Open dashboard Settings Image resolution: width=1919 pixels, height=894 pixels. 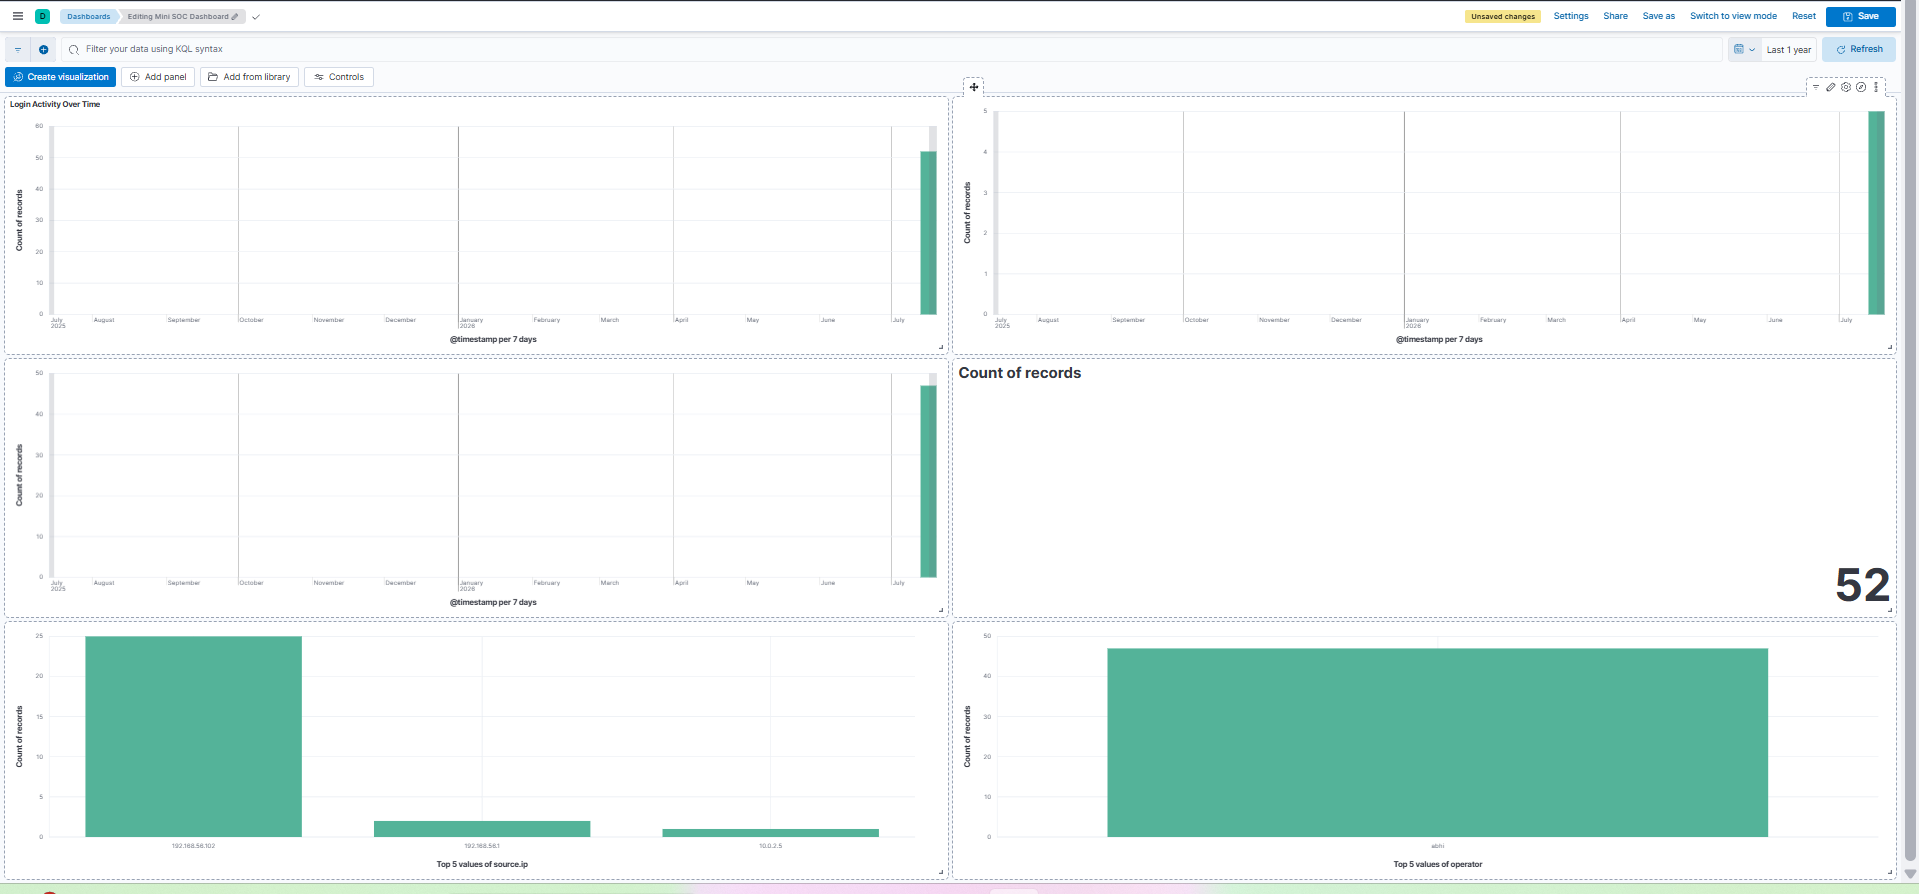pos(1571,16)
